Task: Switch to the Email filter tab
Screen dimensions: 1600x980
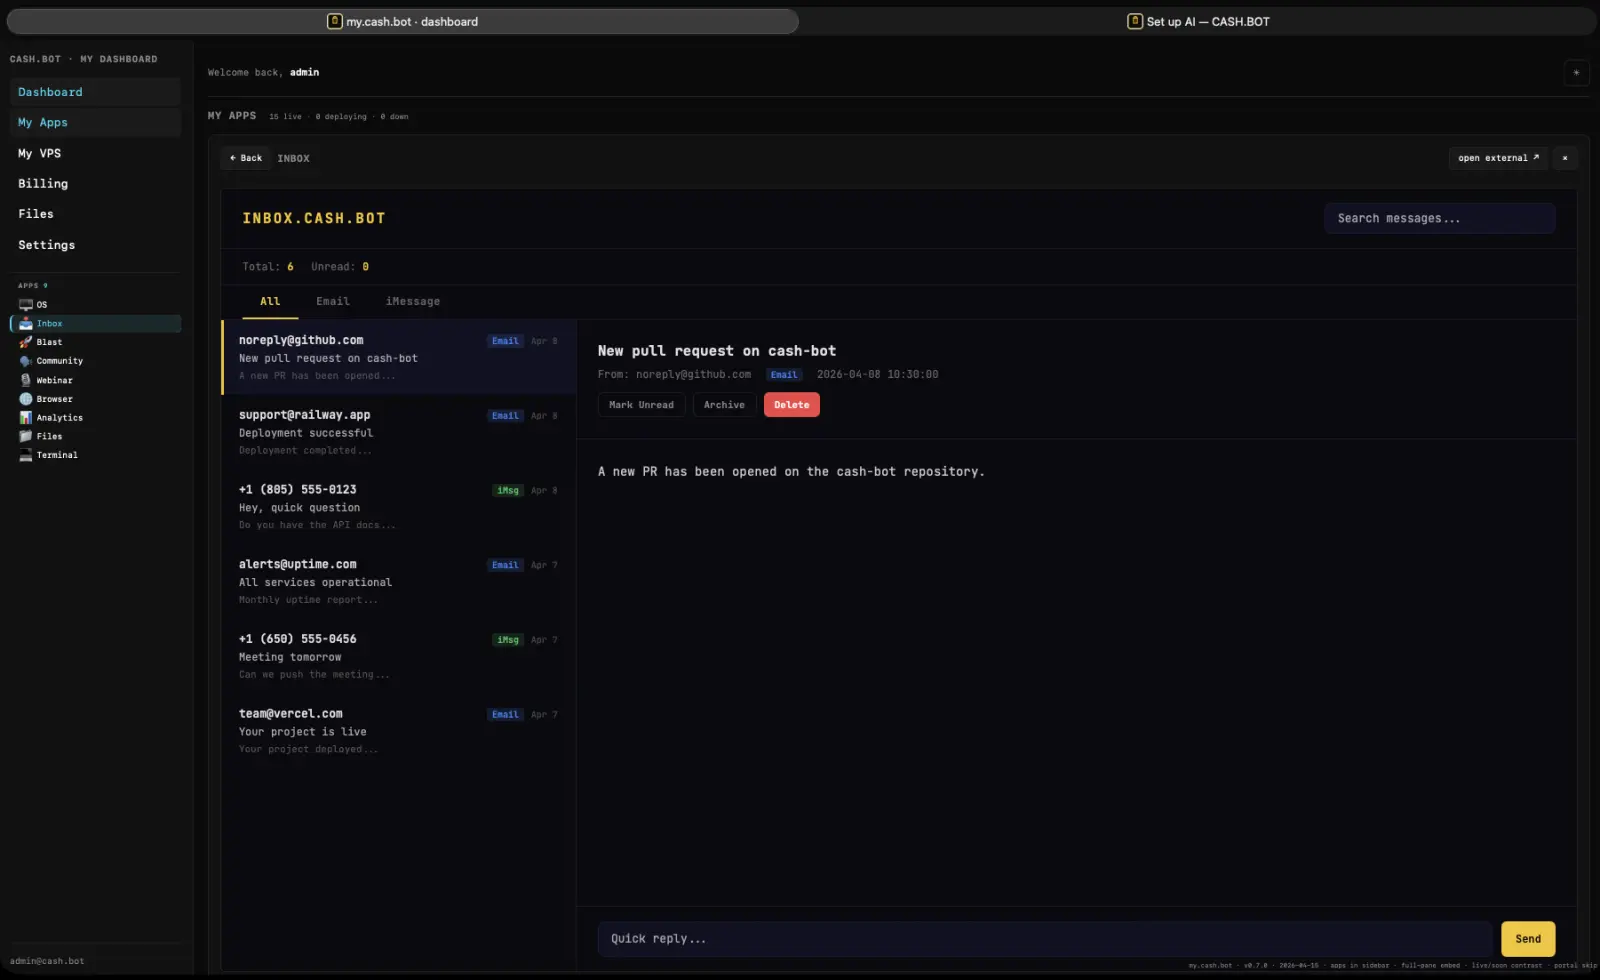Action: click(333, 301)
